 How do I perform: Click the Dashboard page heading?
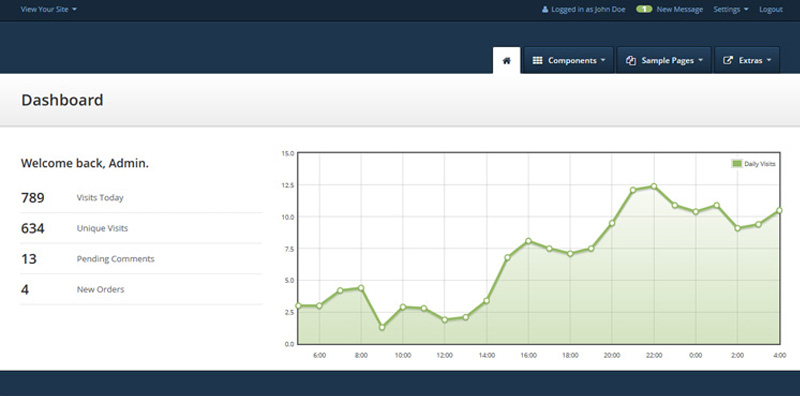coord(62,100)
